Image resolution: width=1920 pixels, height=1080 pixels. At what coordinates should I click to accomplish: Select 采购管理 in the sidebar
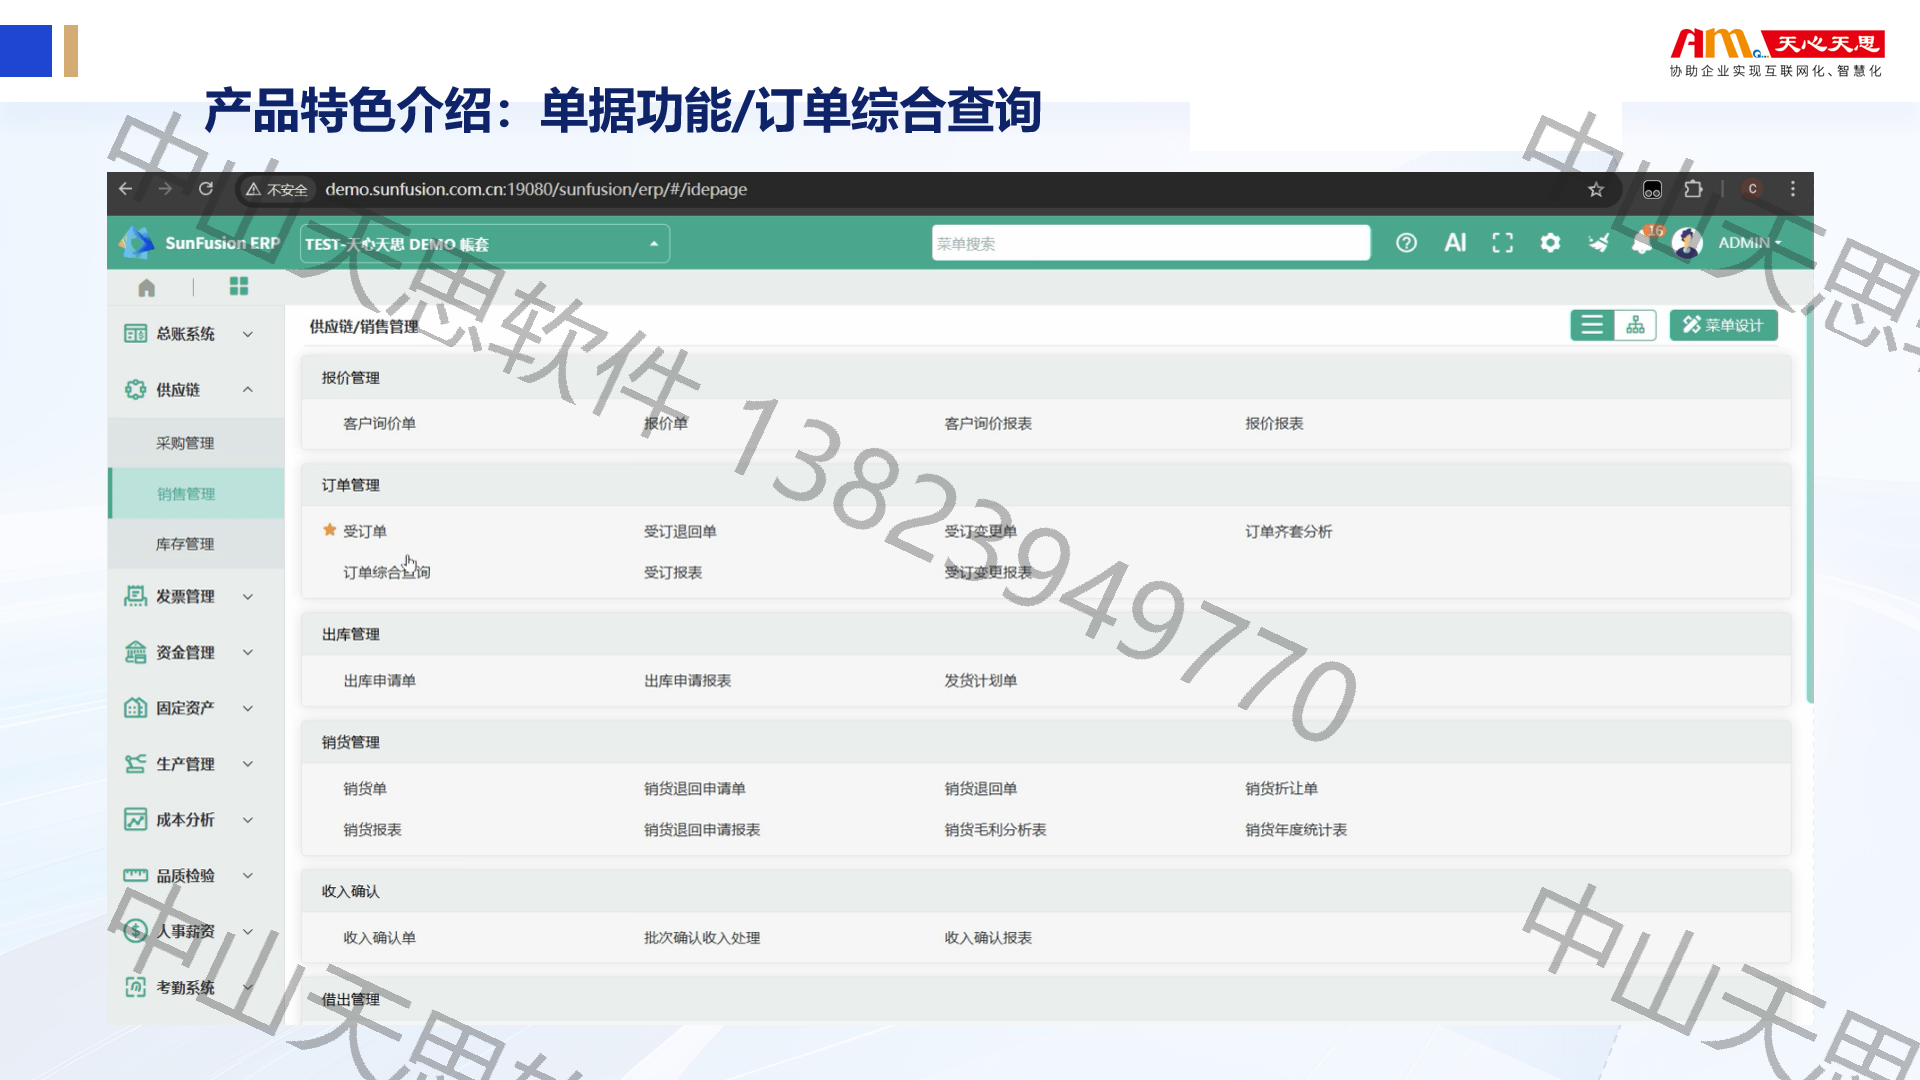197,443
